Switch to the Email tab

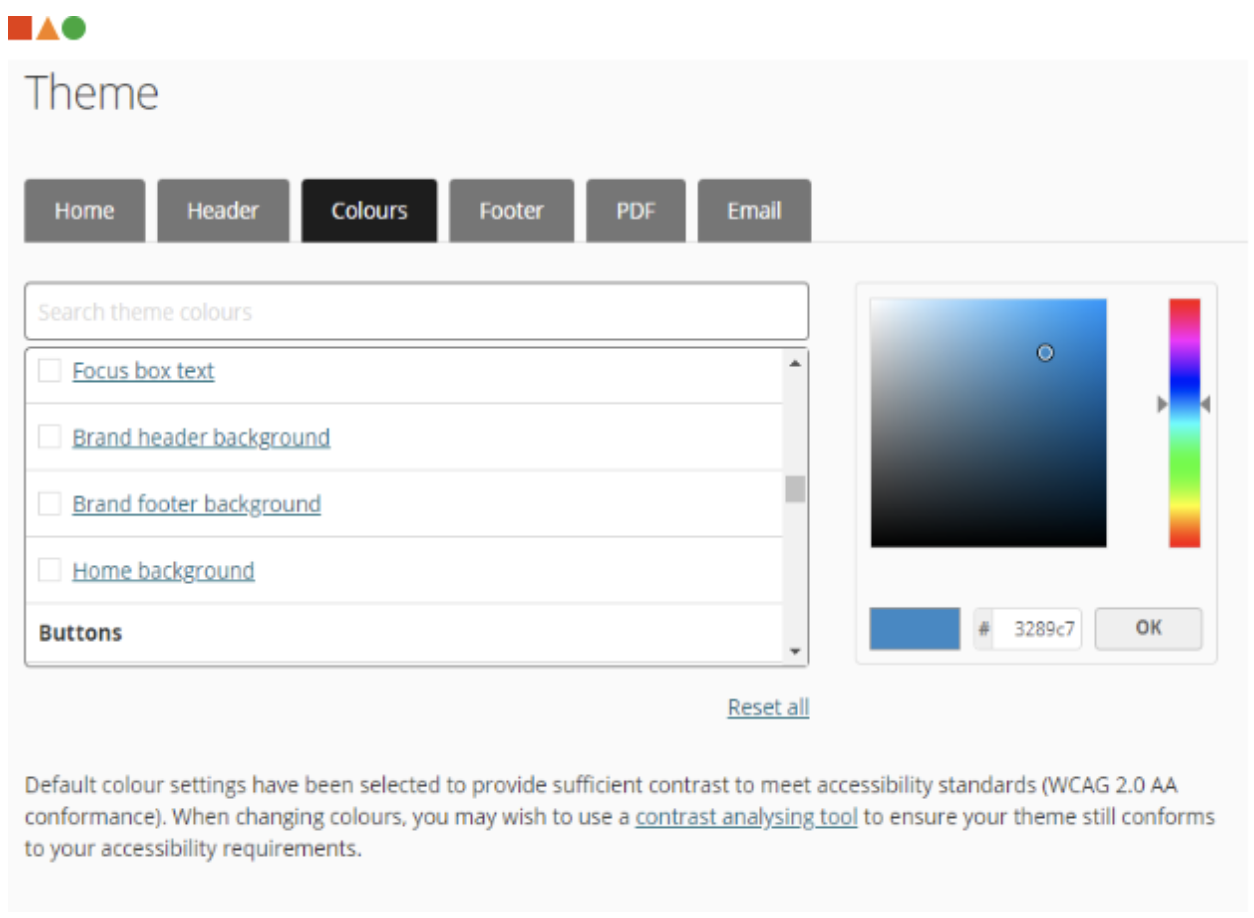(x=754, y=210)
